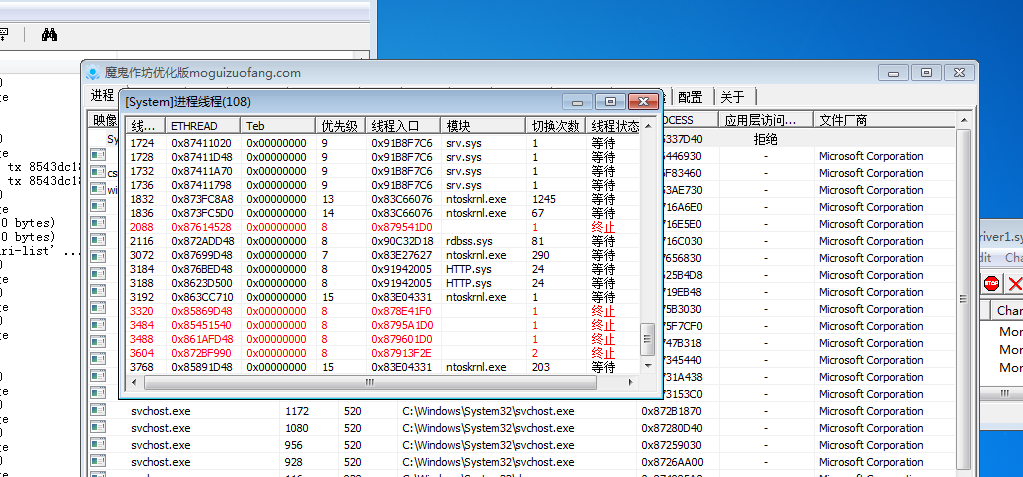Maximize the System thread dialog
1023x477 pixels.
pyautogui.click(x=611, y=102)
